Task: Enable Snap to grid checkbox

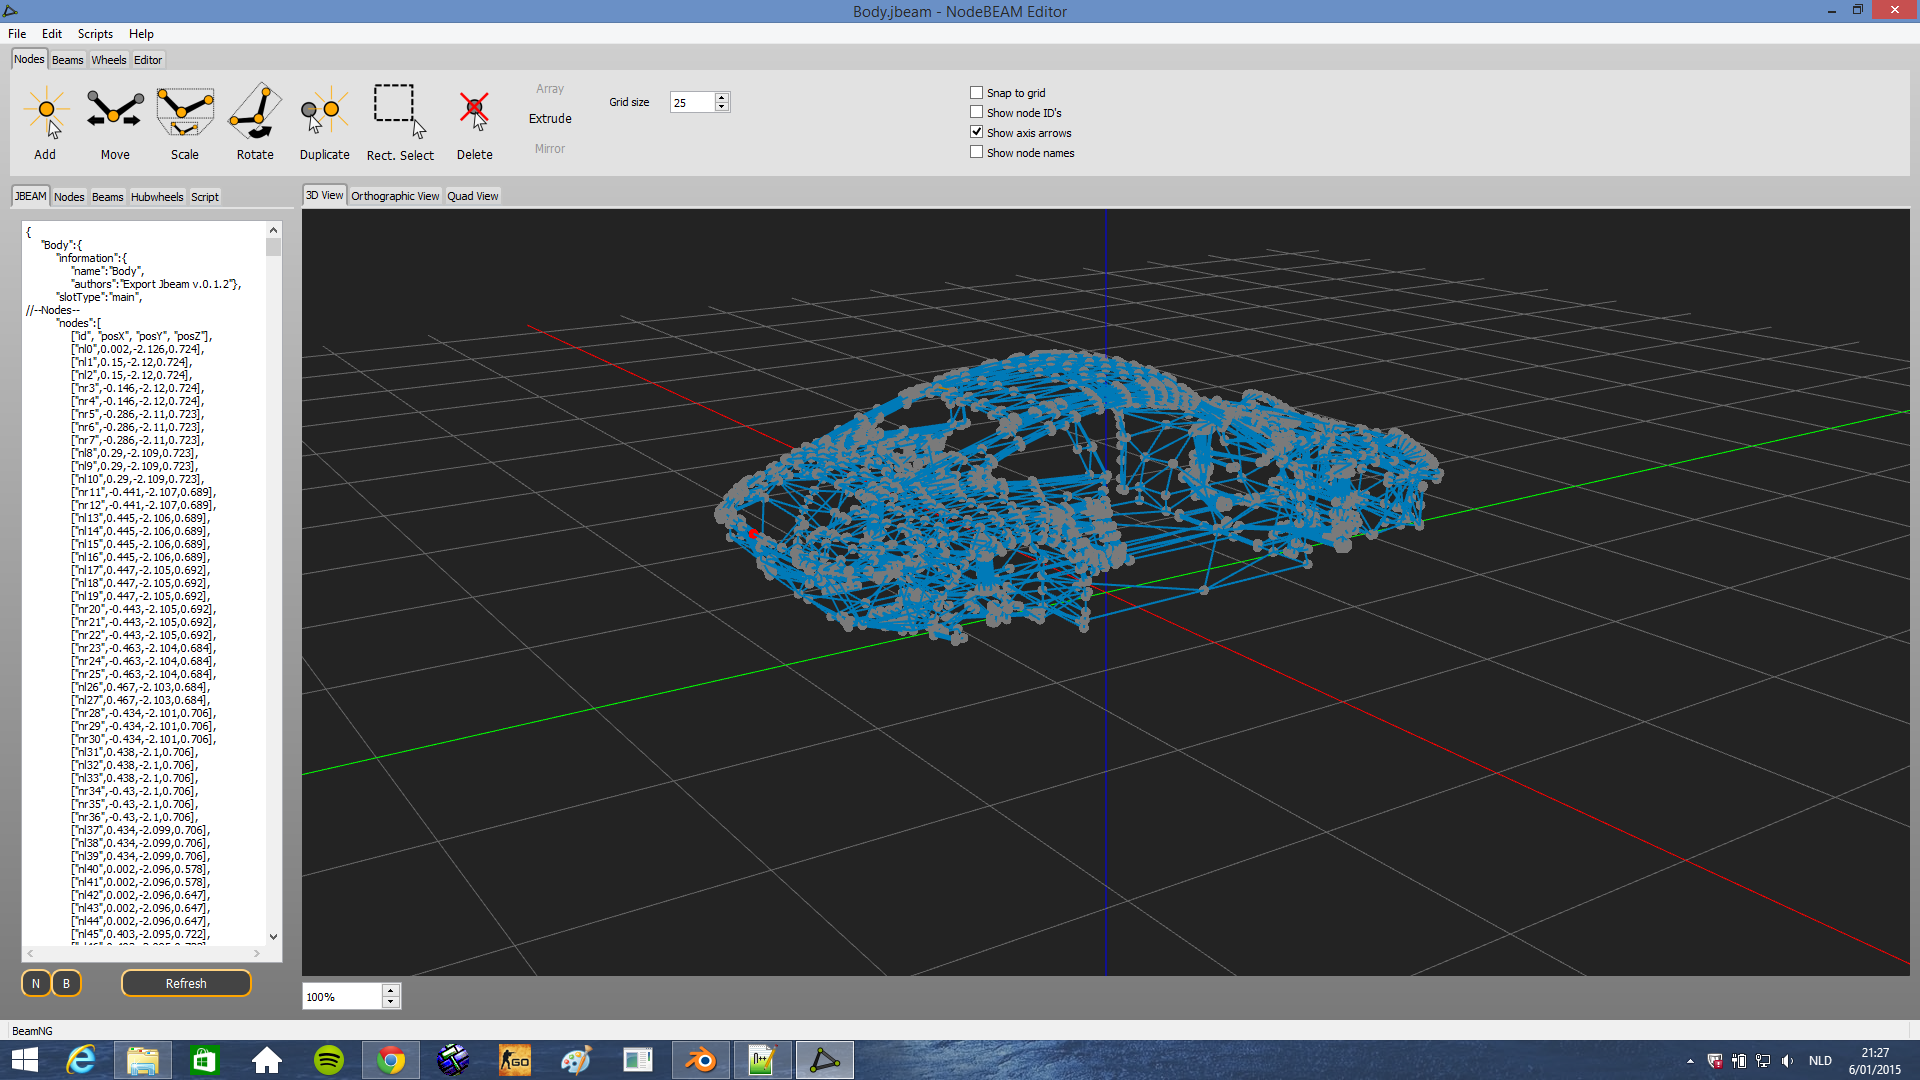Action: coord(977,93)
